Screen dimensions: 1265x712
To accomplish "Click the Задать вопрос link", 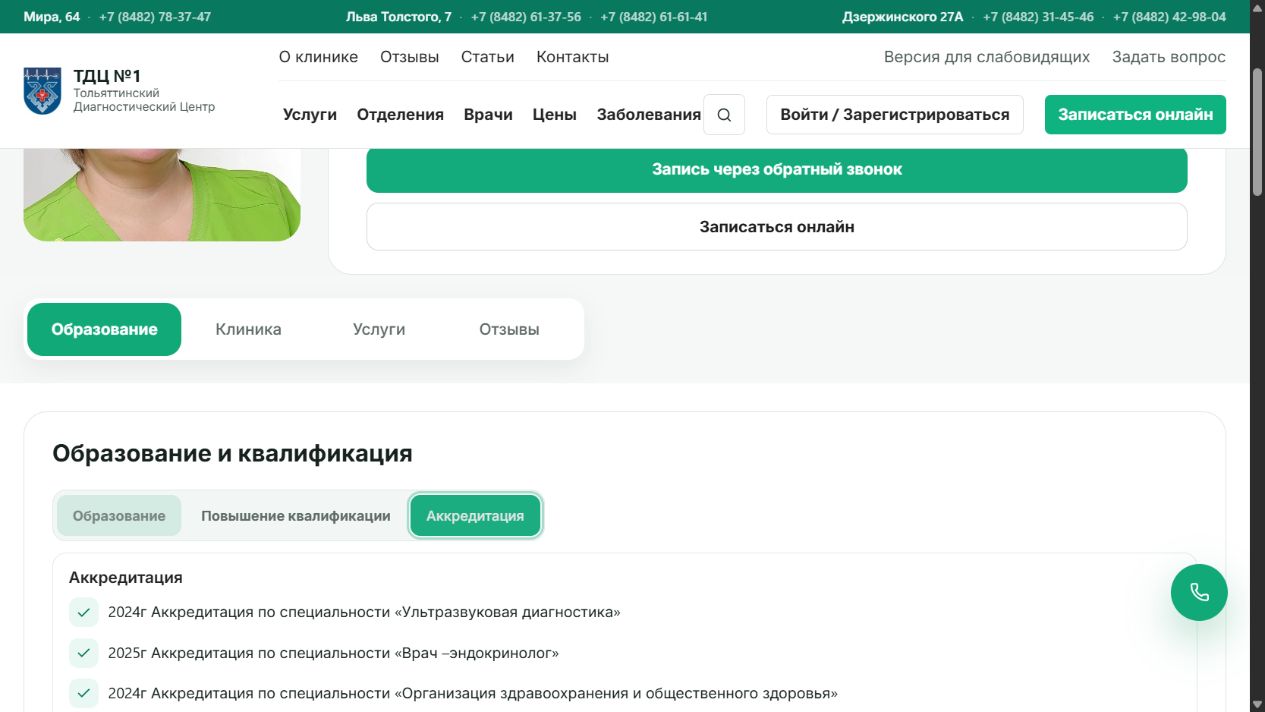I will 1169,57.
